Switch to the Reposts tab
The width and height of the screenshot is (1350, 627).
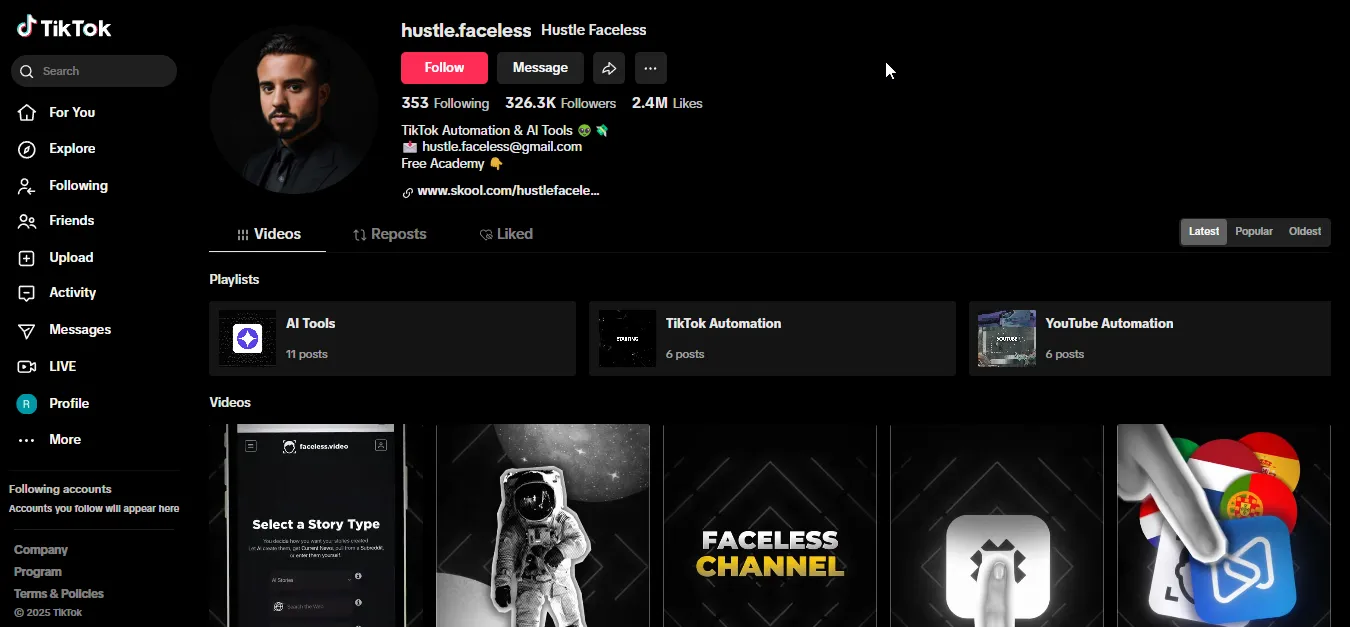click(390, 234)
